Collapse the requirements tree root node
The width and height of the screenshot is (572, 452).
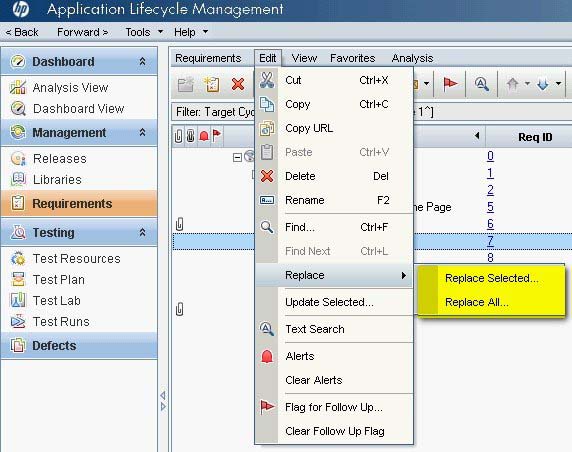[237, 157]
